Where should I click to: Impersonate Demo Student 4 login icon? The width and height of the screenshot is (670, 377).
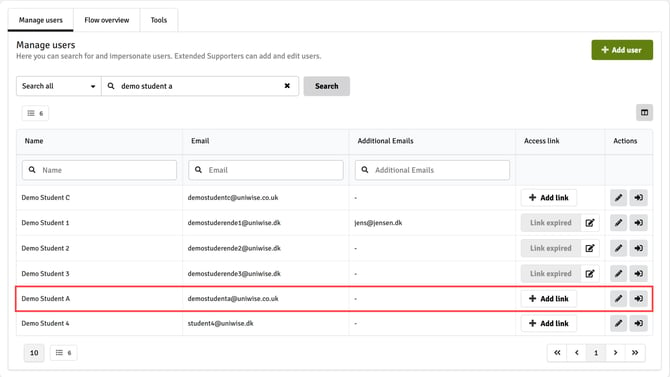pos(638,323)
